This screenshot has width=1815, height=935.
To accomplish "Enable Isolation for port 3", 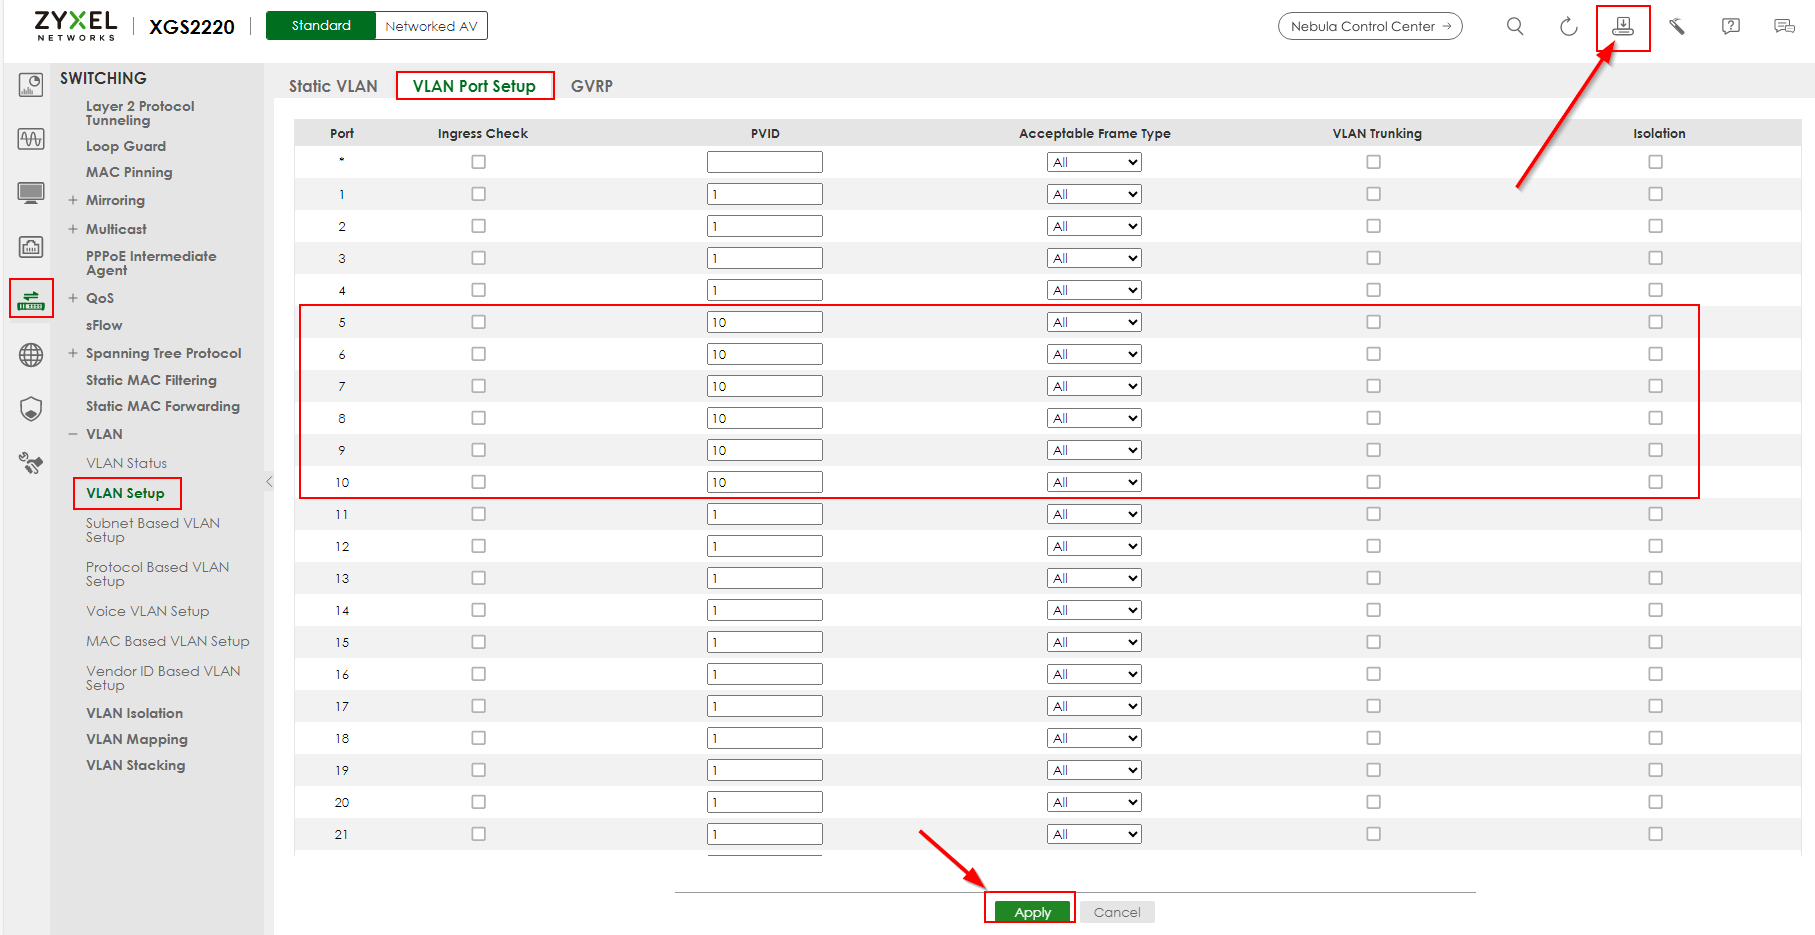I will click(x=1655, y=257).
